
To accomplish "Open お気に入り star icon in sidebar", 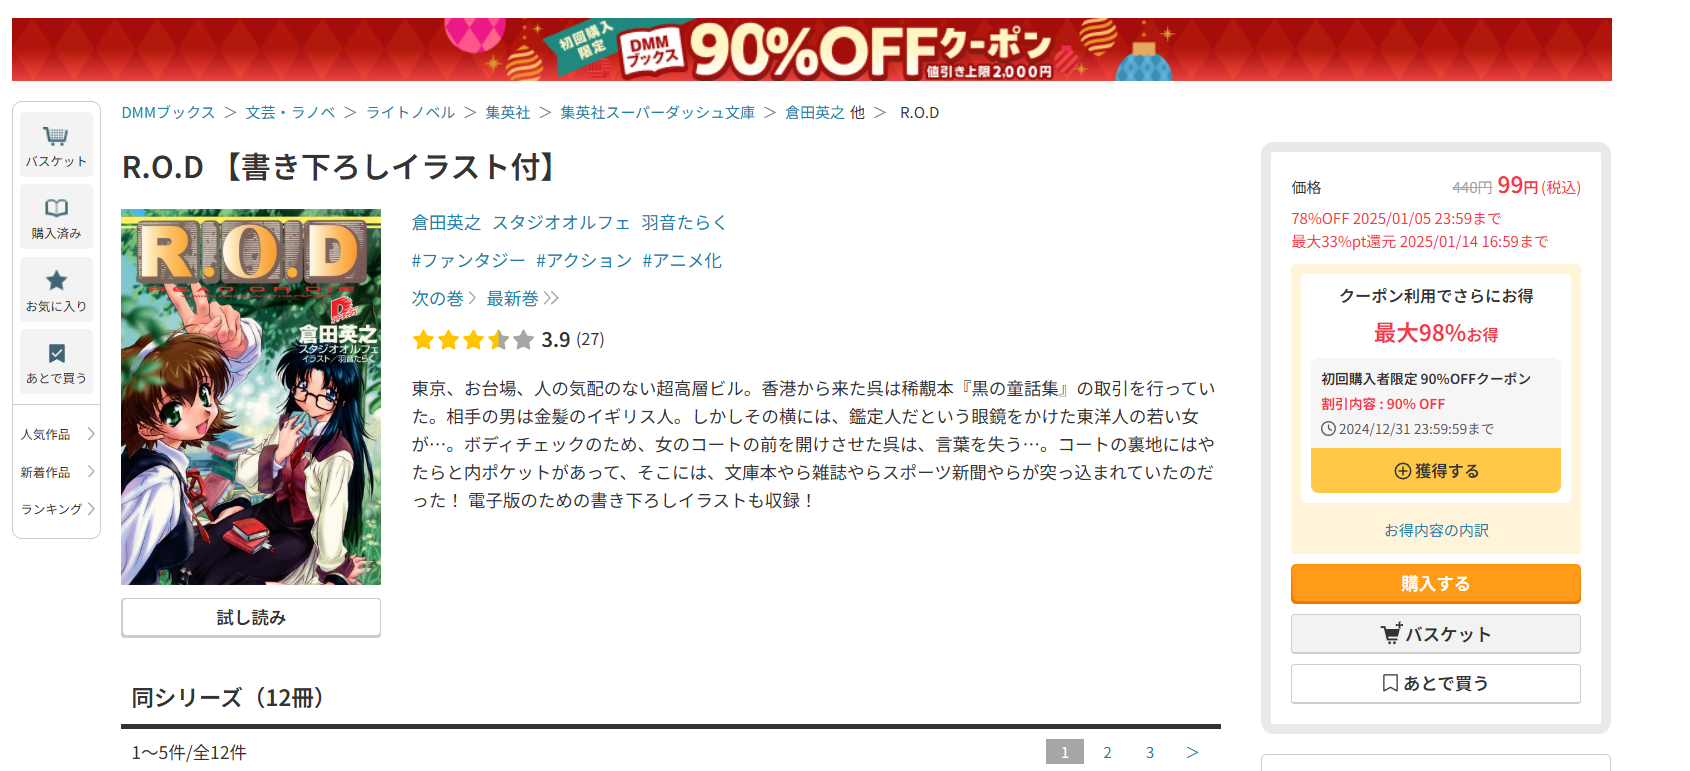I will [56, 290].
